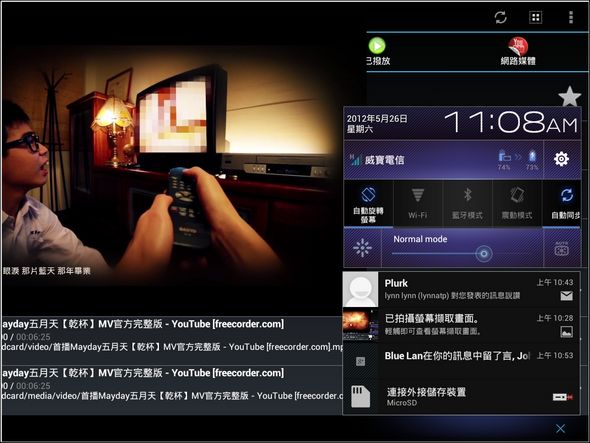Tap the 上午 10:53 timestamp
The width and height of the screenshot is (590, 443).
555,355
